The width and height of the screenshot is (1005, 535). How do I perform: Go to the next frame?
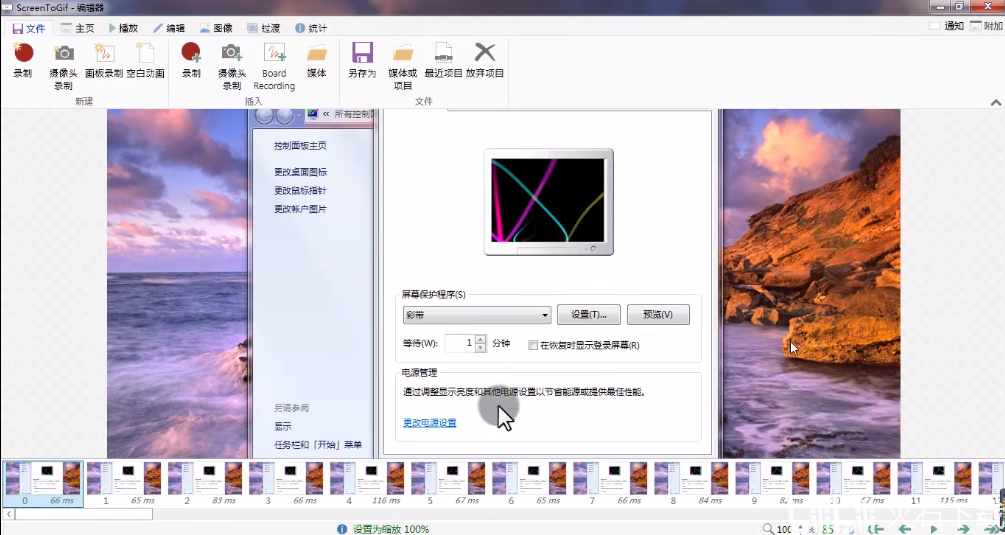pyautogui.click(x=963, y=529)
